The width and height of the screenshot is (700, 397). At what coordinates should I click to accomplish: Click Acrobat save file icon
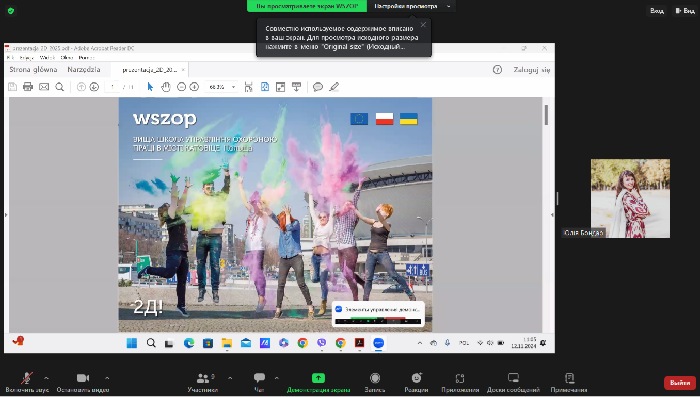(12, 87)
